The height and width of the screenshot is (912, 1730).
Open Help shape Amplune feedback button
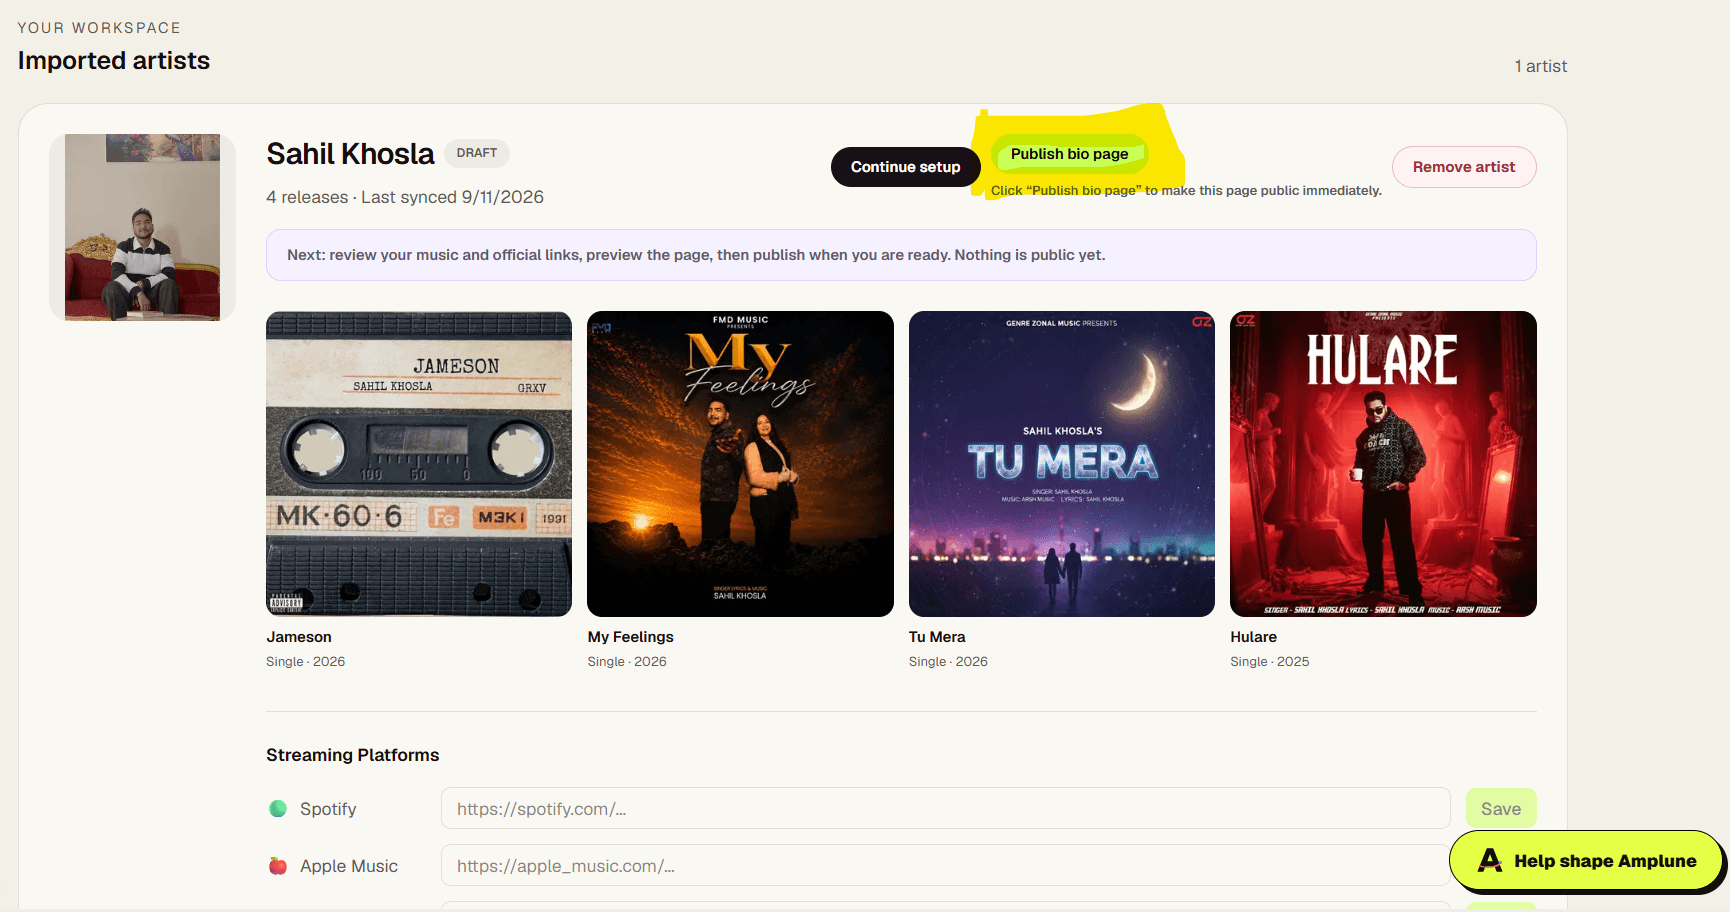[1587, 860]
